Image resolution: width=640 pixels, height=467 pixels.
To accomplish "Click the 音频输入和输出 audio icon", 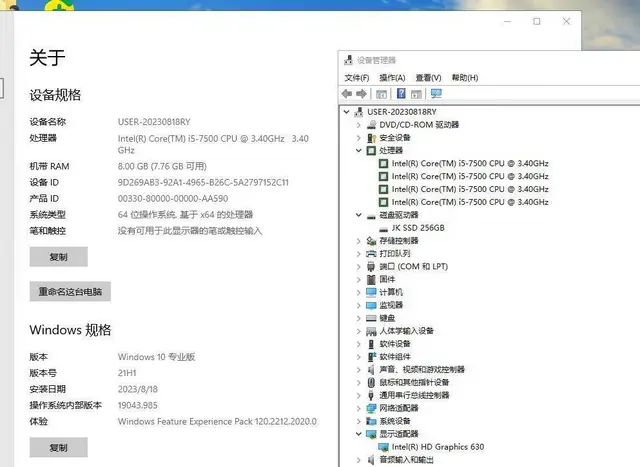I will click(371, 460).
